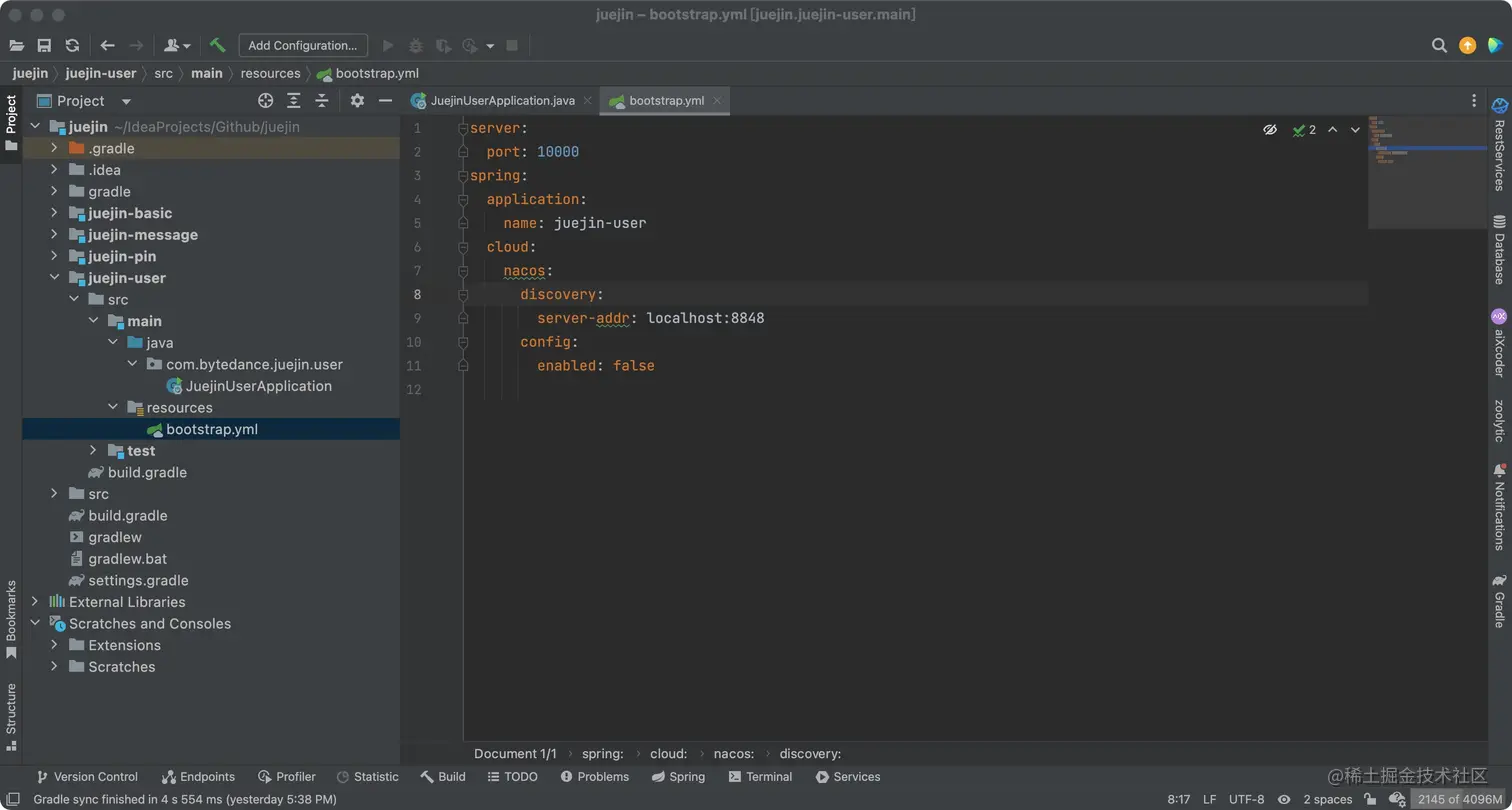Viewport: 1512px width, 810px height.
Task: Open the Terminal tool window tab
Action: point(760,777)
